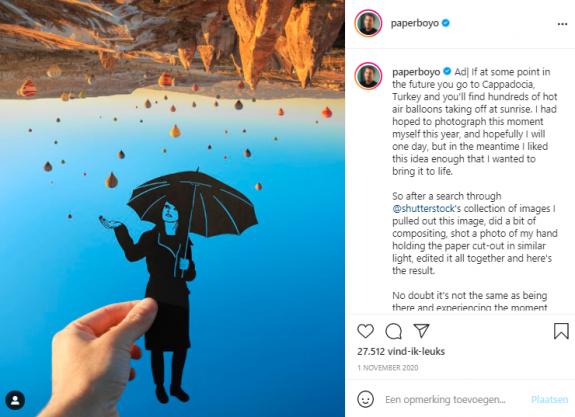Open paperboyo username in post header
Viewport: 575px width, 417px height.
[x=414, y=23]
